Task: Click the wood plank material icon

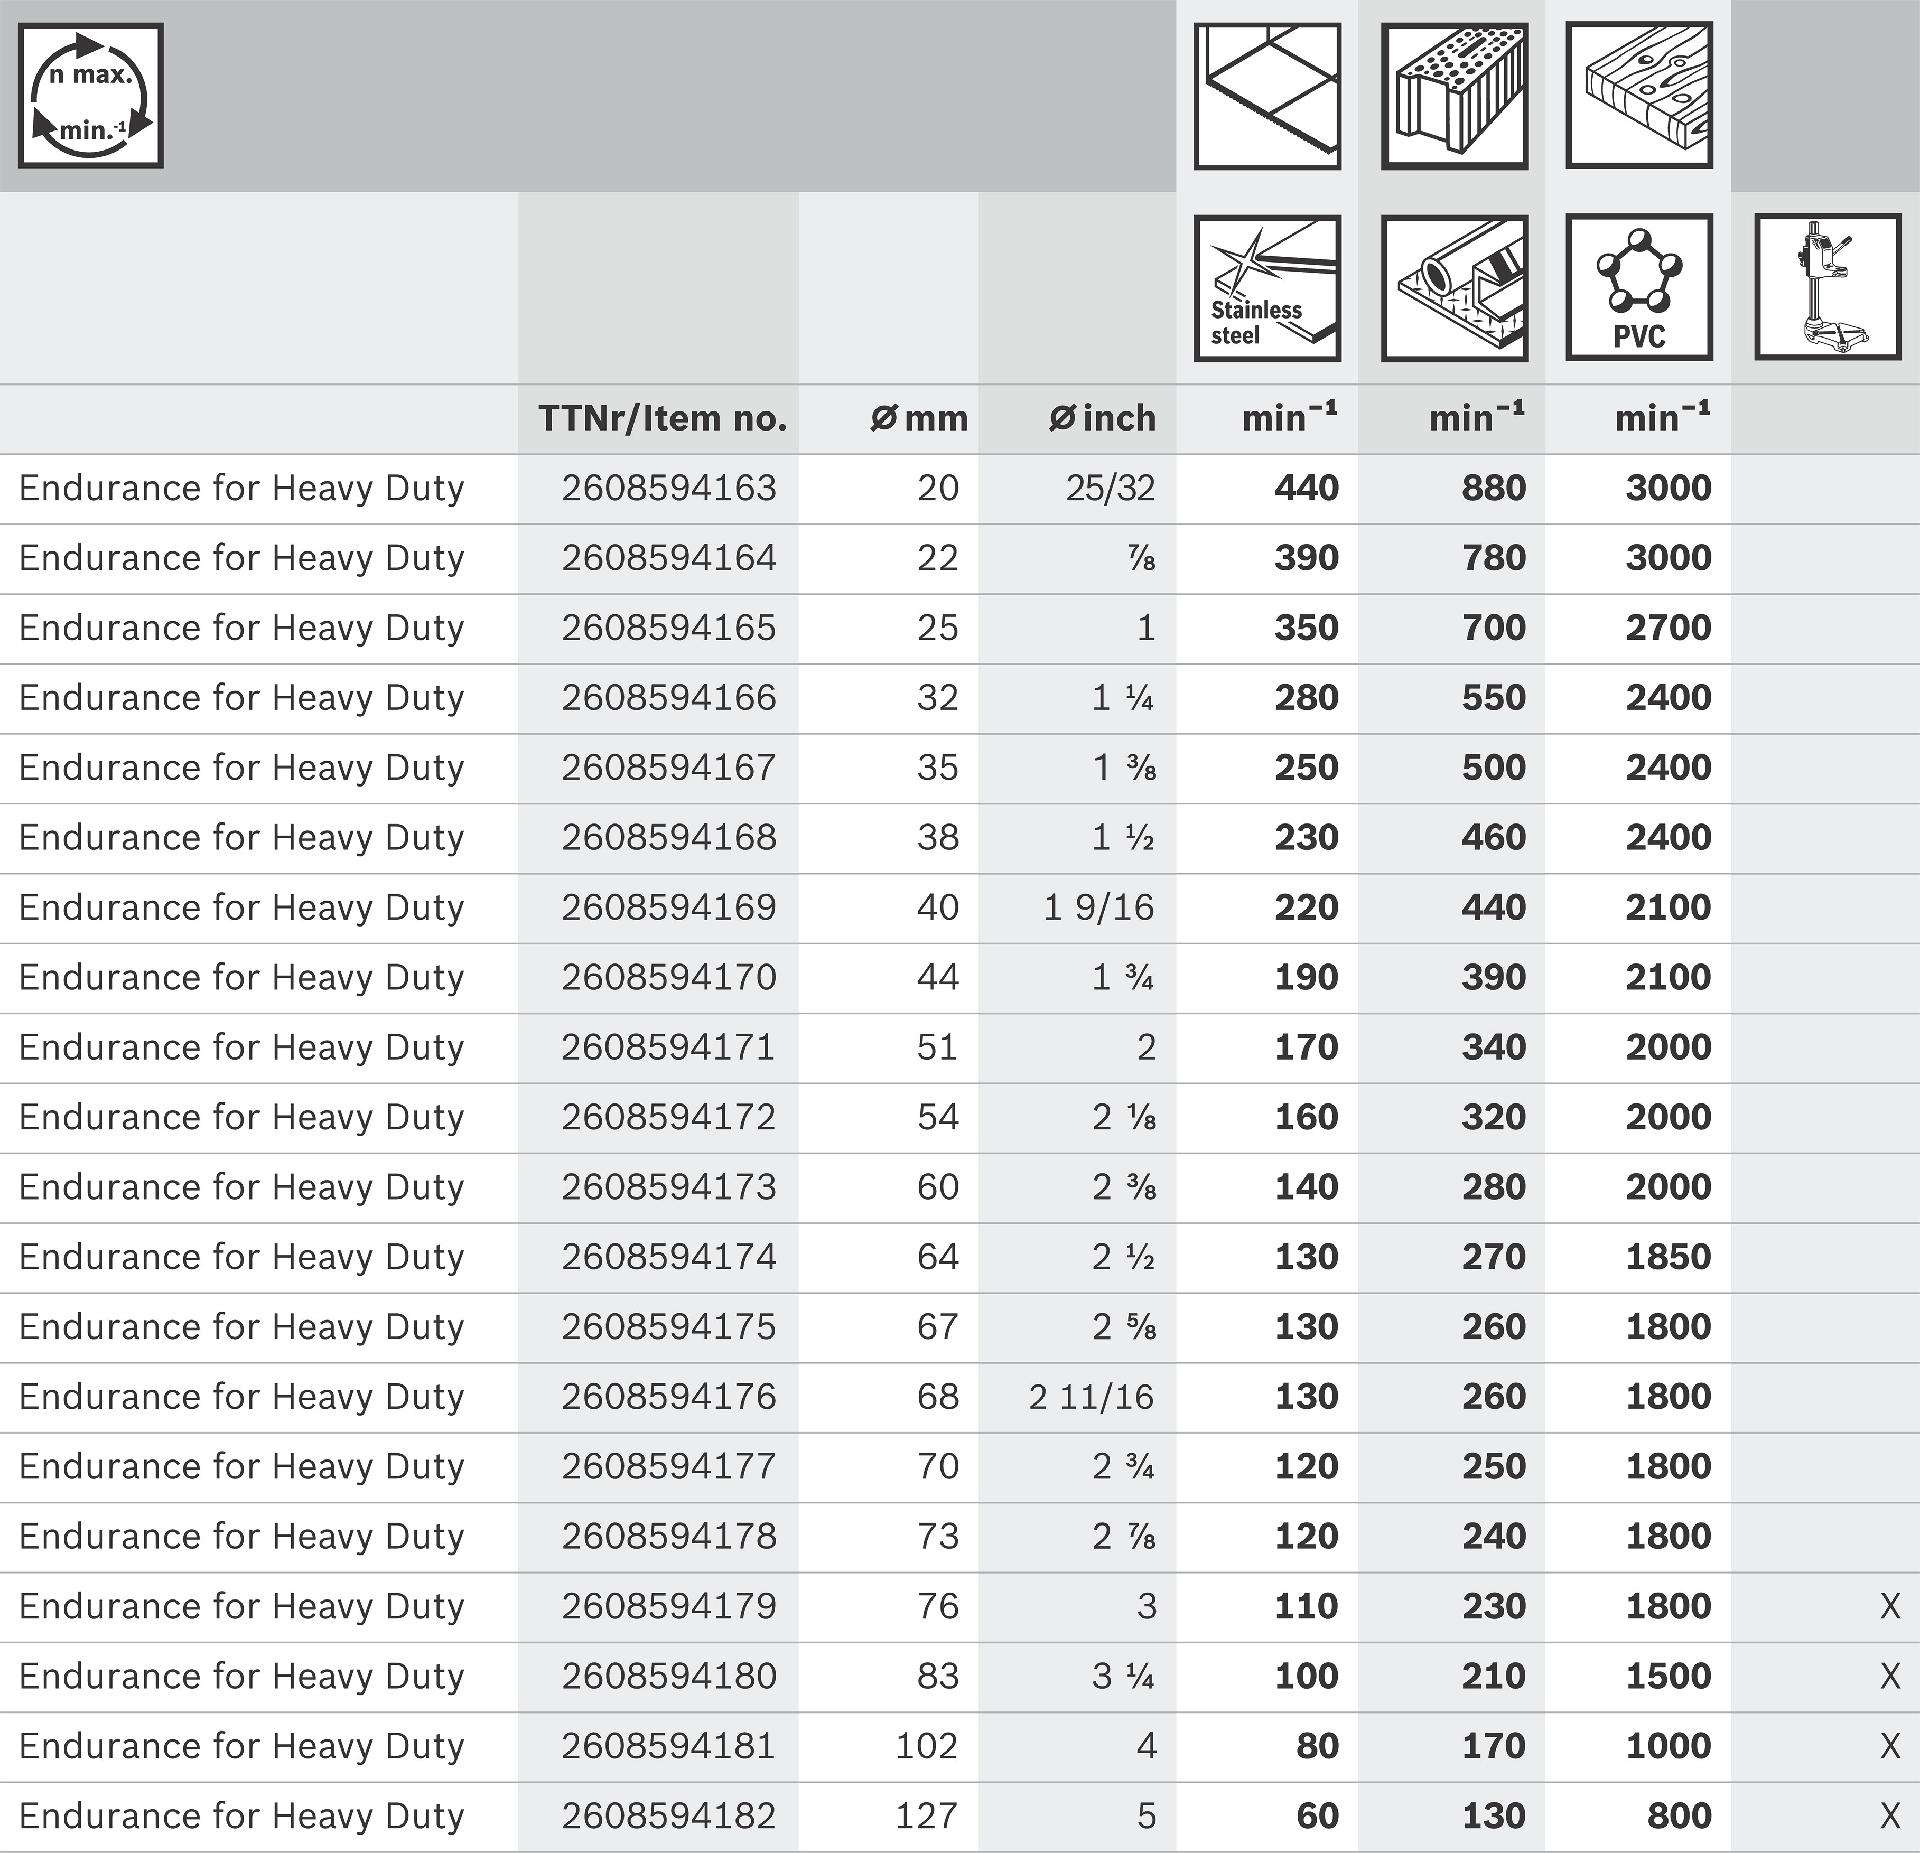Action: (x=1639, y=96)
